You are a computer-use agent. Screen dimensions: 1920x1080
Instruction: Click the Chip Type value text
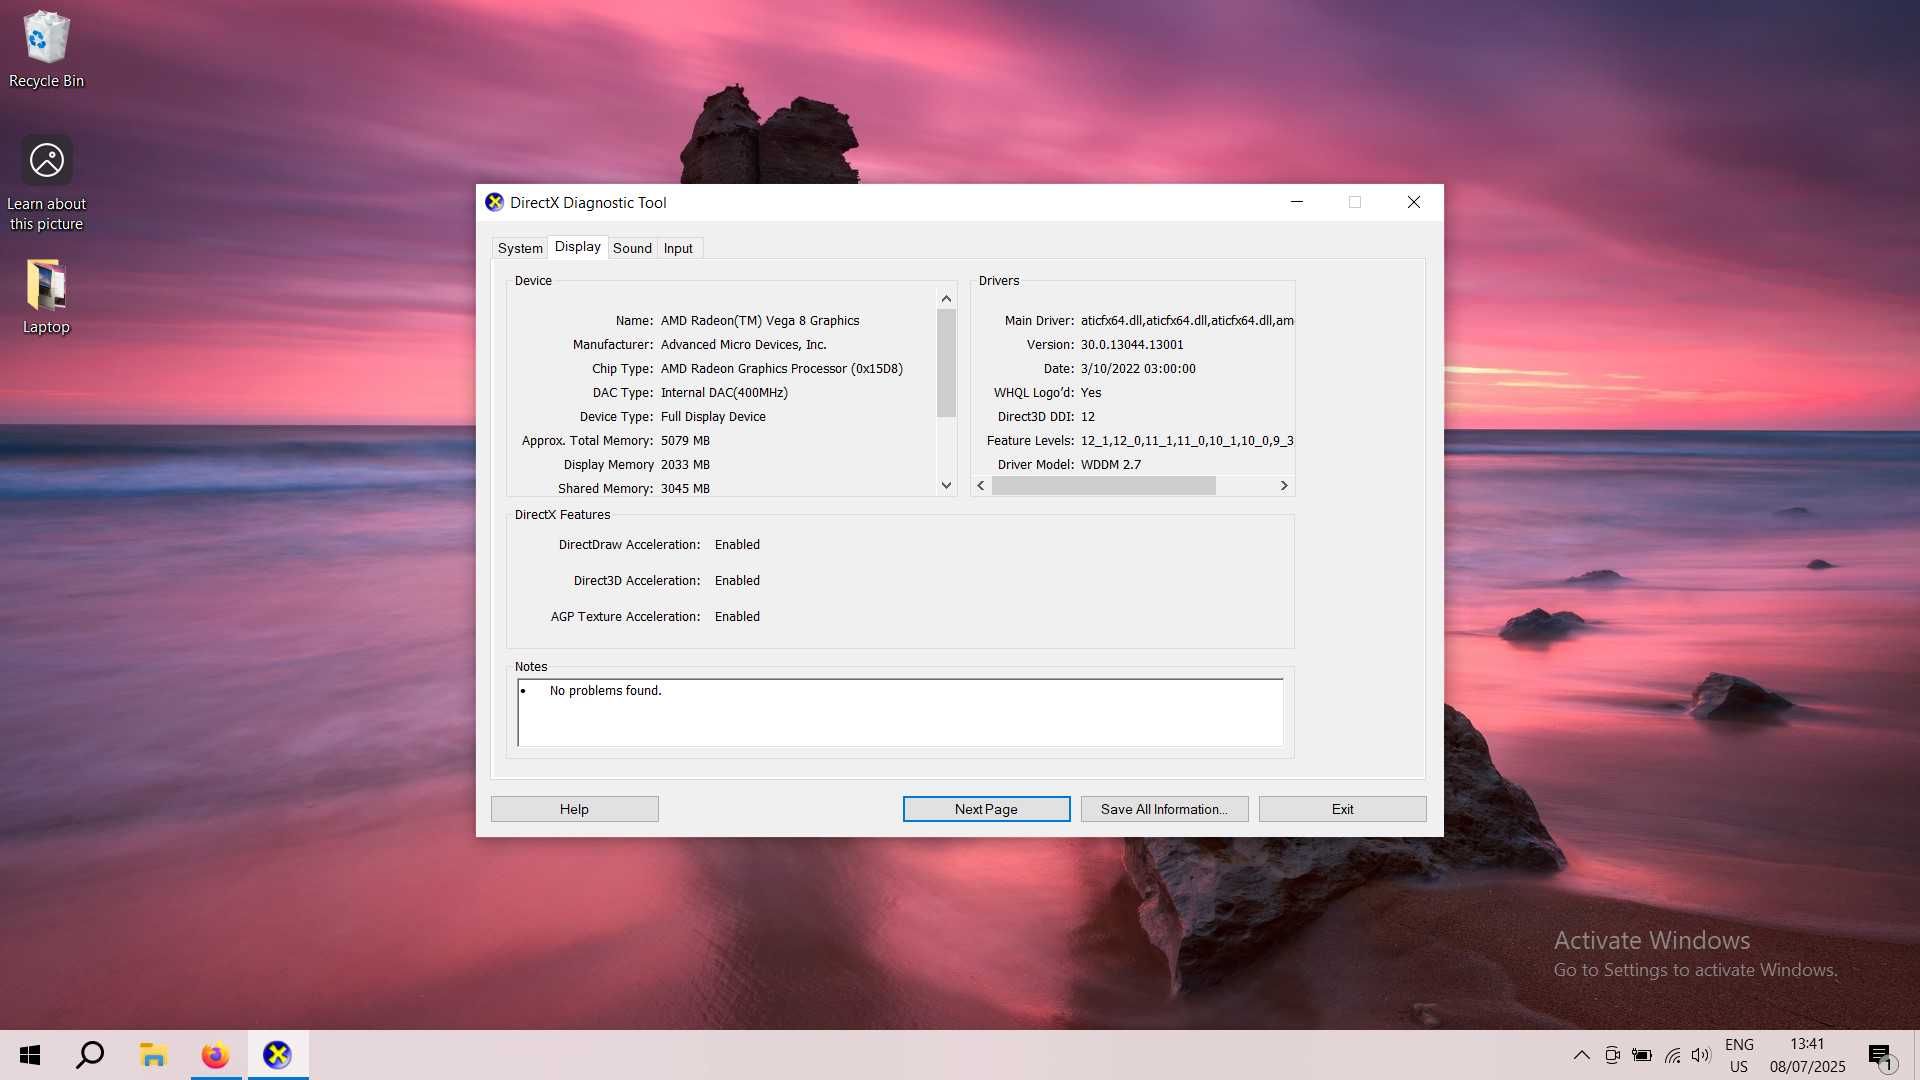[x=781, y=369]
